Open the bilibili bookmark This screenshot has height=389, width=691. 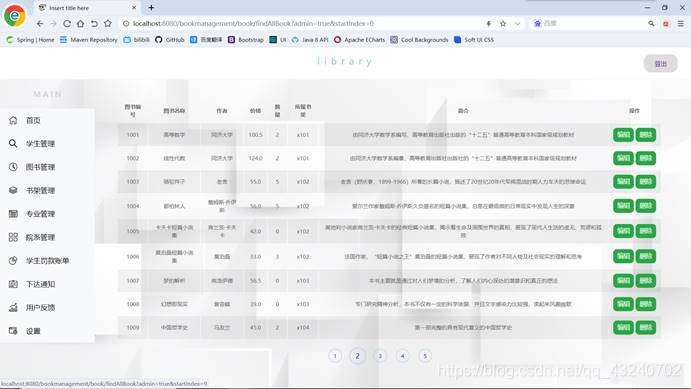point(136,40)
